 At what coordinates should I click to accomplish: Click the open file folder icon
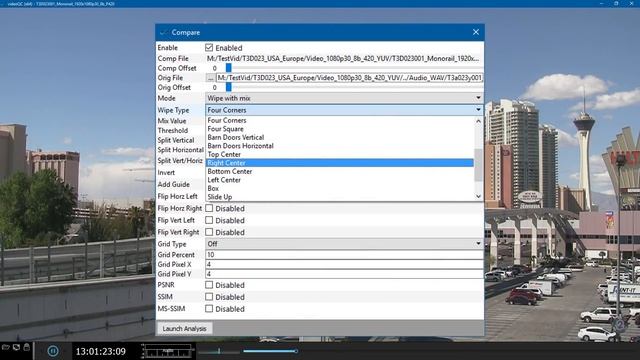(5, 347)
